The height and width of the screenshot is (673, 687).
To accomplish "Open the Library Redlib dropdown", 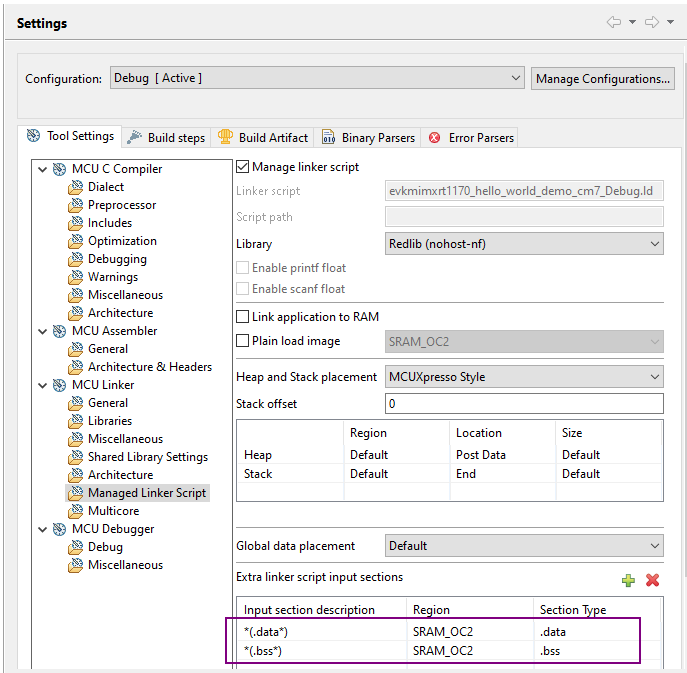I will tap(524, 244).
